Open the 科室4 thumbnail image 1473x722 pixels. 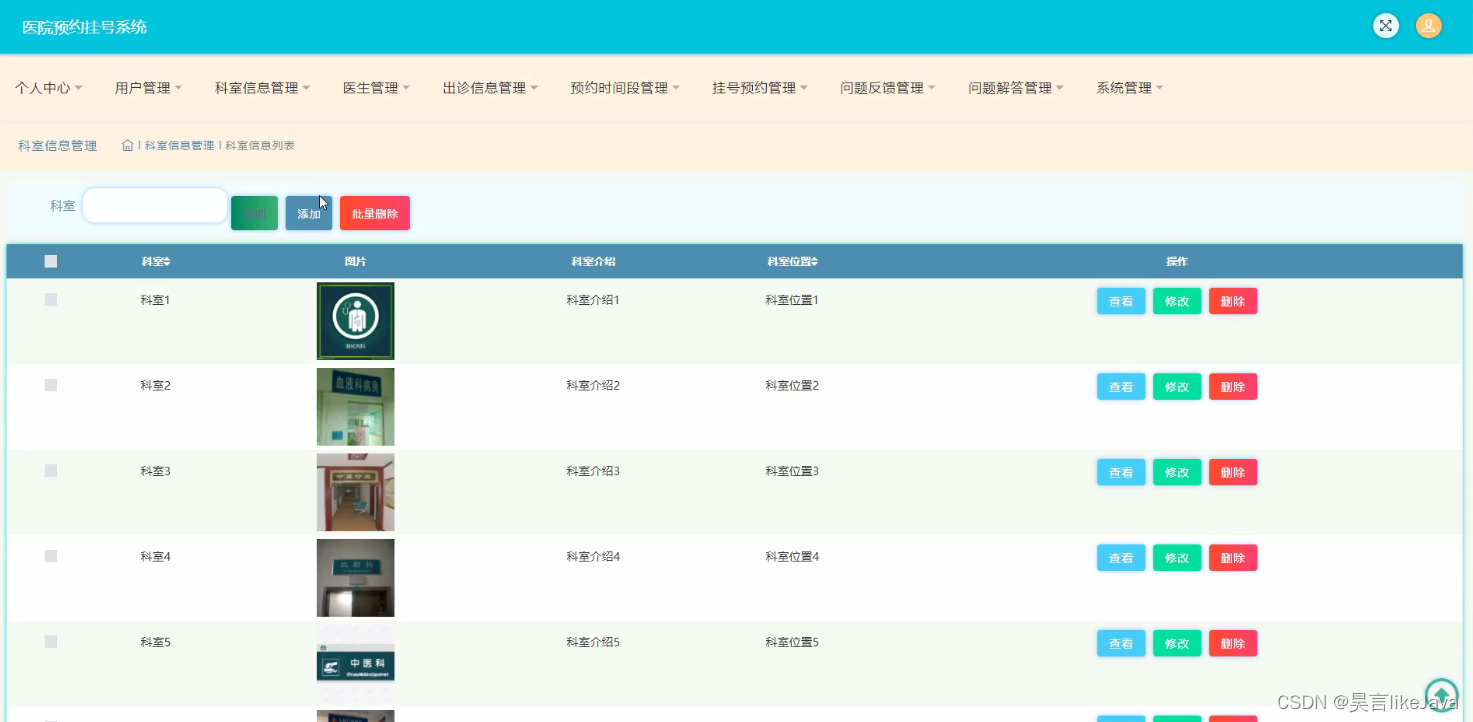[x=355, y=578]
